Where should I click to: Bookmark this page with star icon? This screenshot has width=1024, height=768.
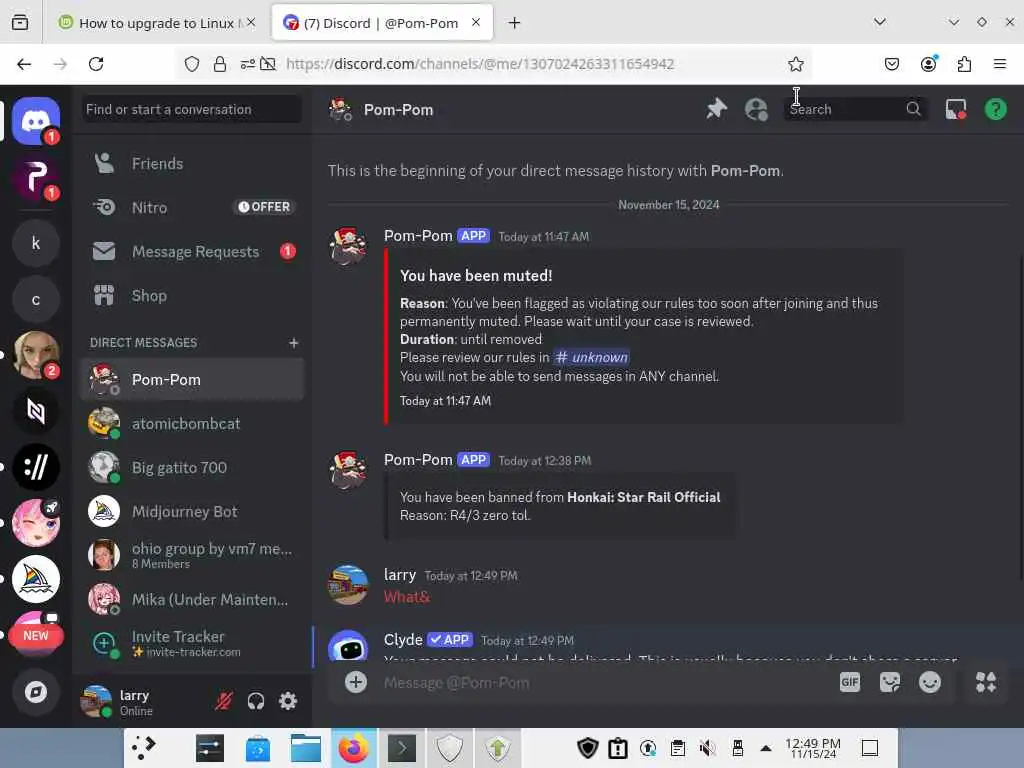coord(795,64)
